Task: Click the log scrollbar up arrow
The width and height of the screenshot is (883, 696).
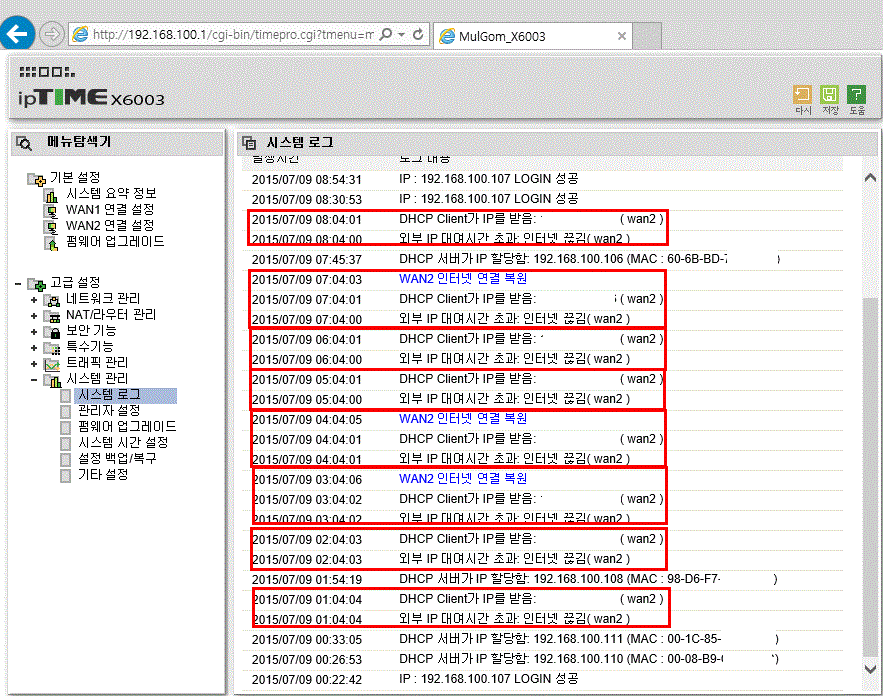Action: click(x=870, y=177)
